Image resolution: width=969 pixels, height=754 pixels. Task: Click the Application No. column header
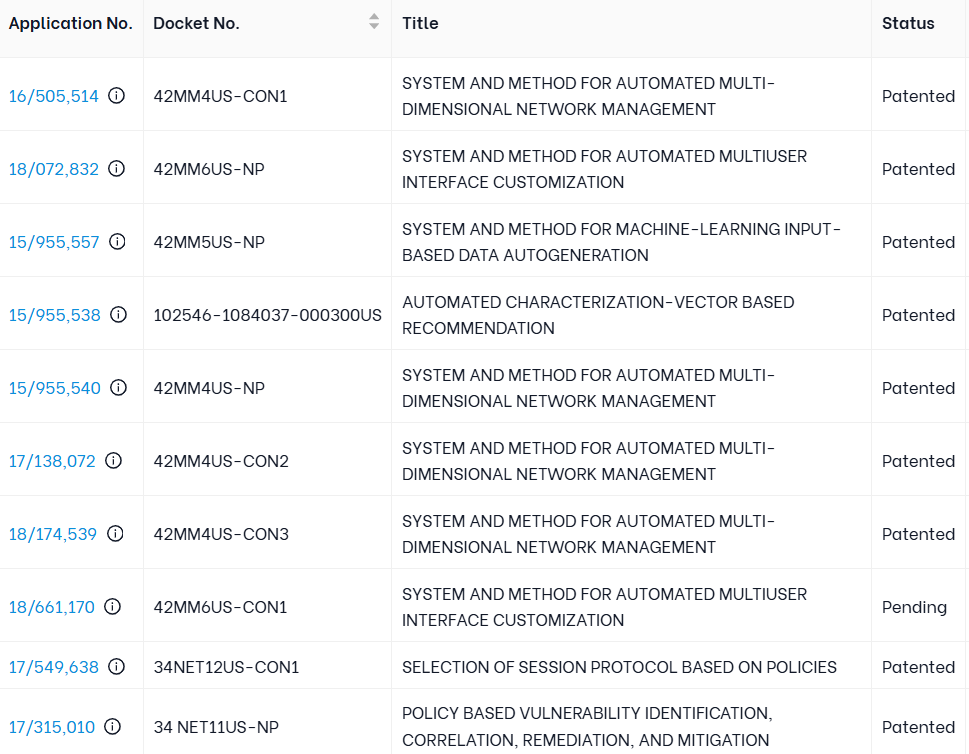click(x=70, y=23)
